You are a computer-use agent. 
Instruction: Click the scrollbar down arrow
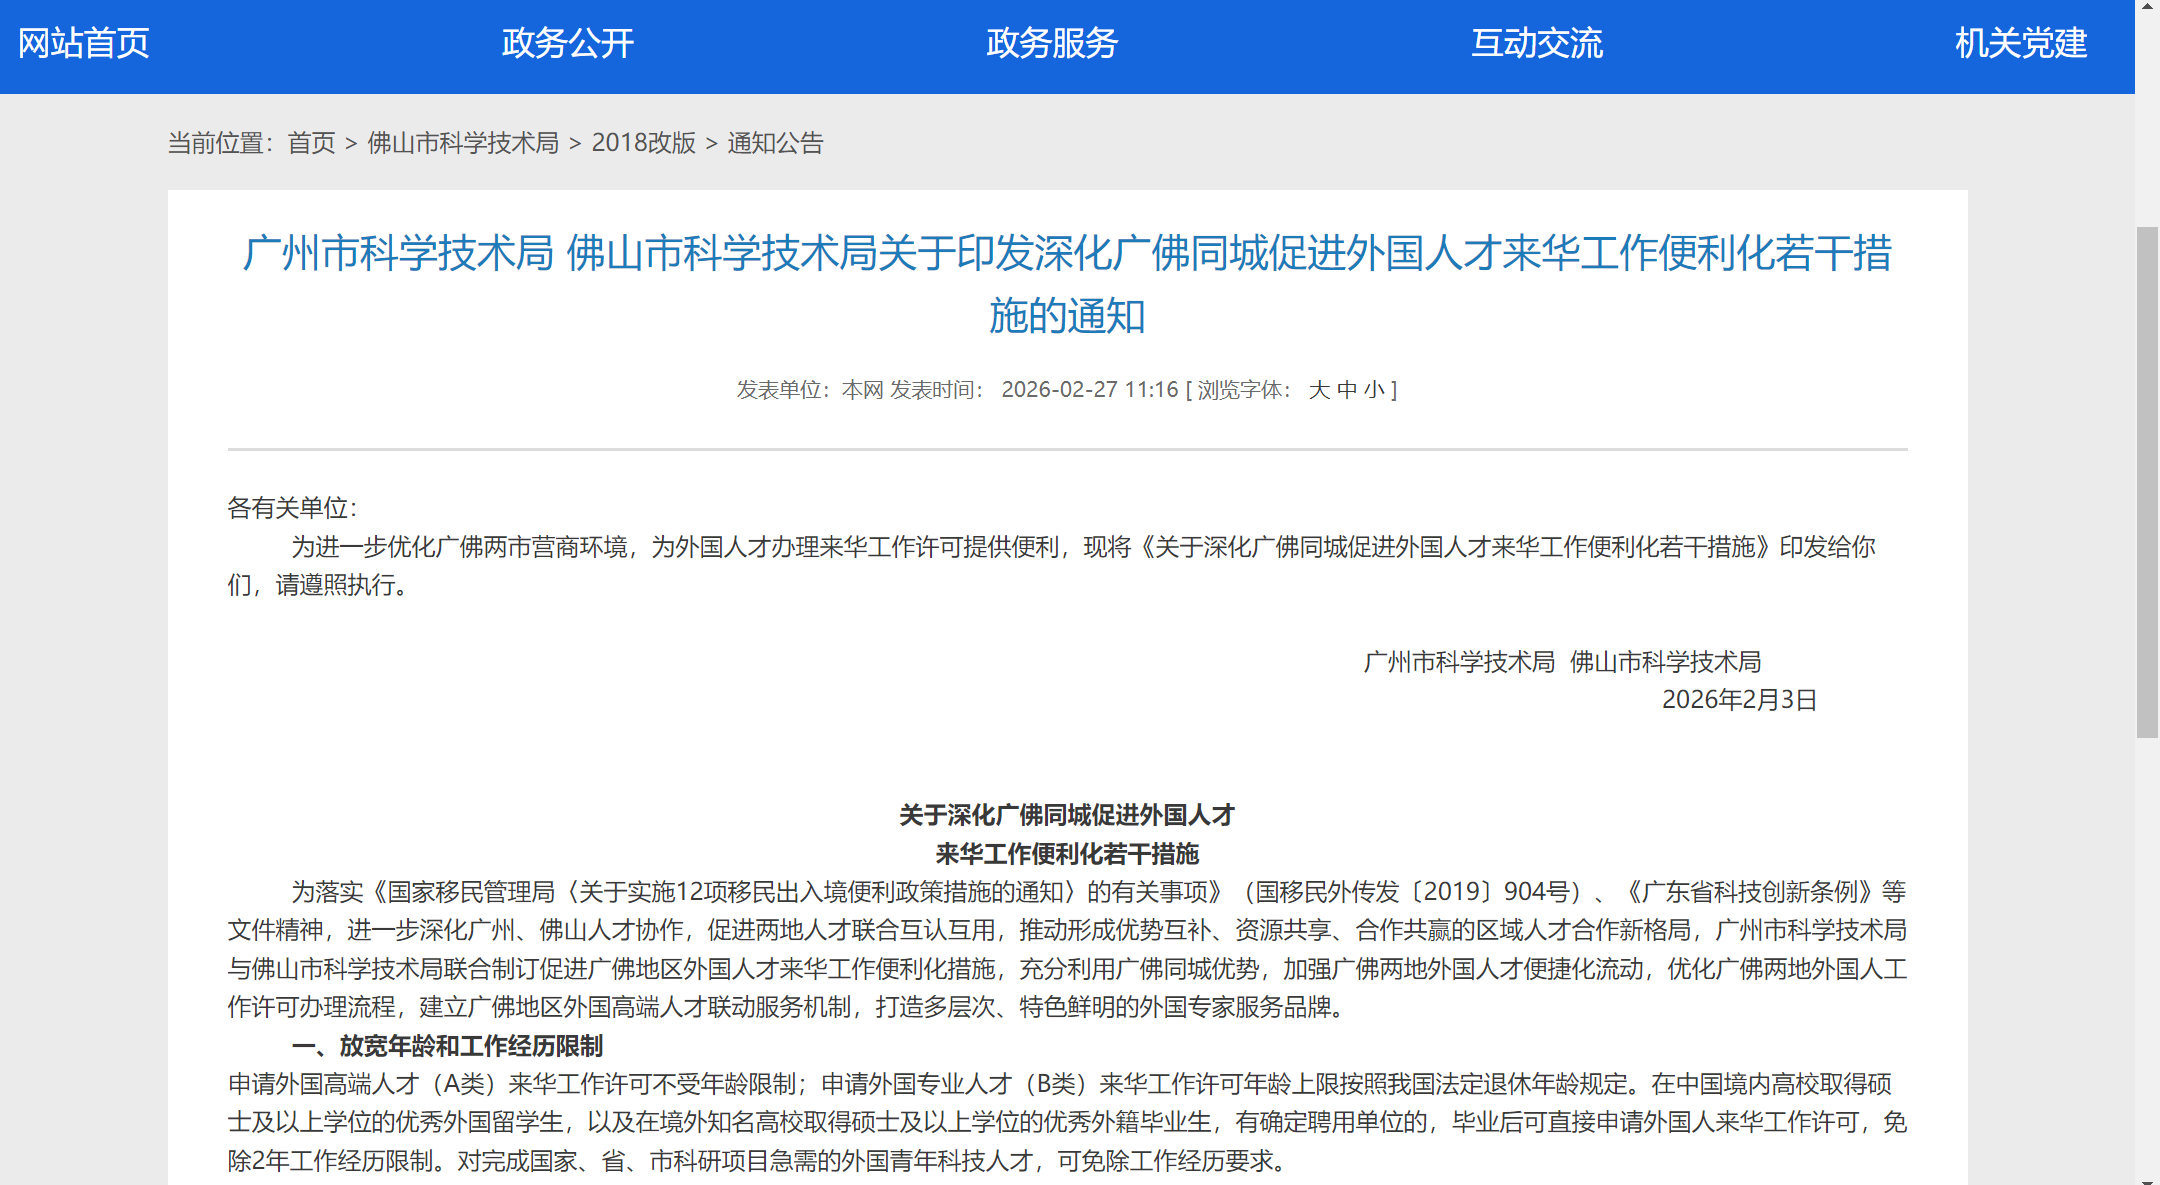2147,1179
